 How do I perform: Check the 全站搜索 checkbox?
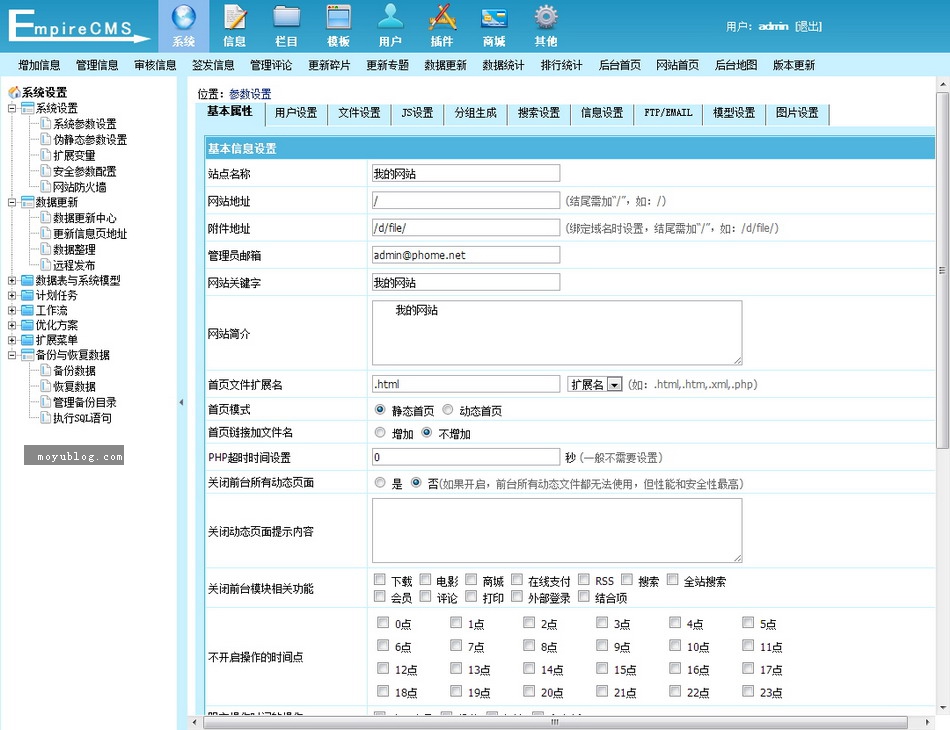pos(673,579)
